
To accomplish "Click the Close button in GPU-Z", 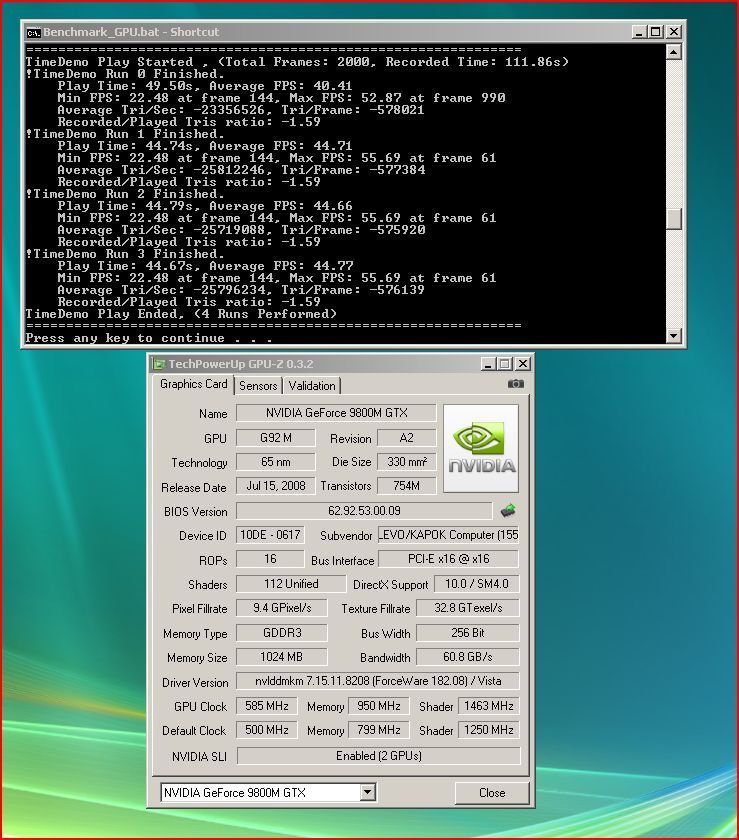I will point(492,792).
